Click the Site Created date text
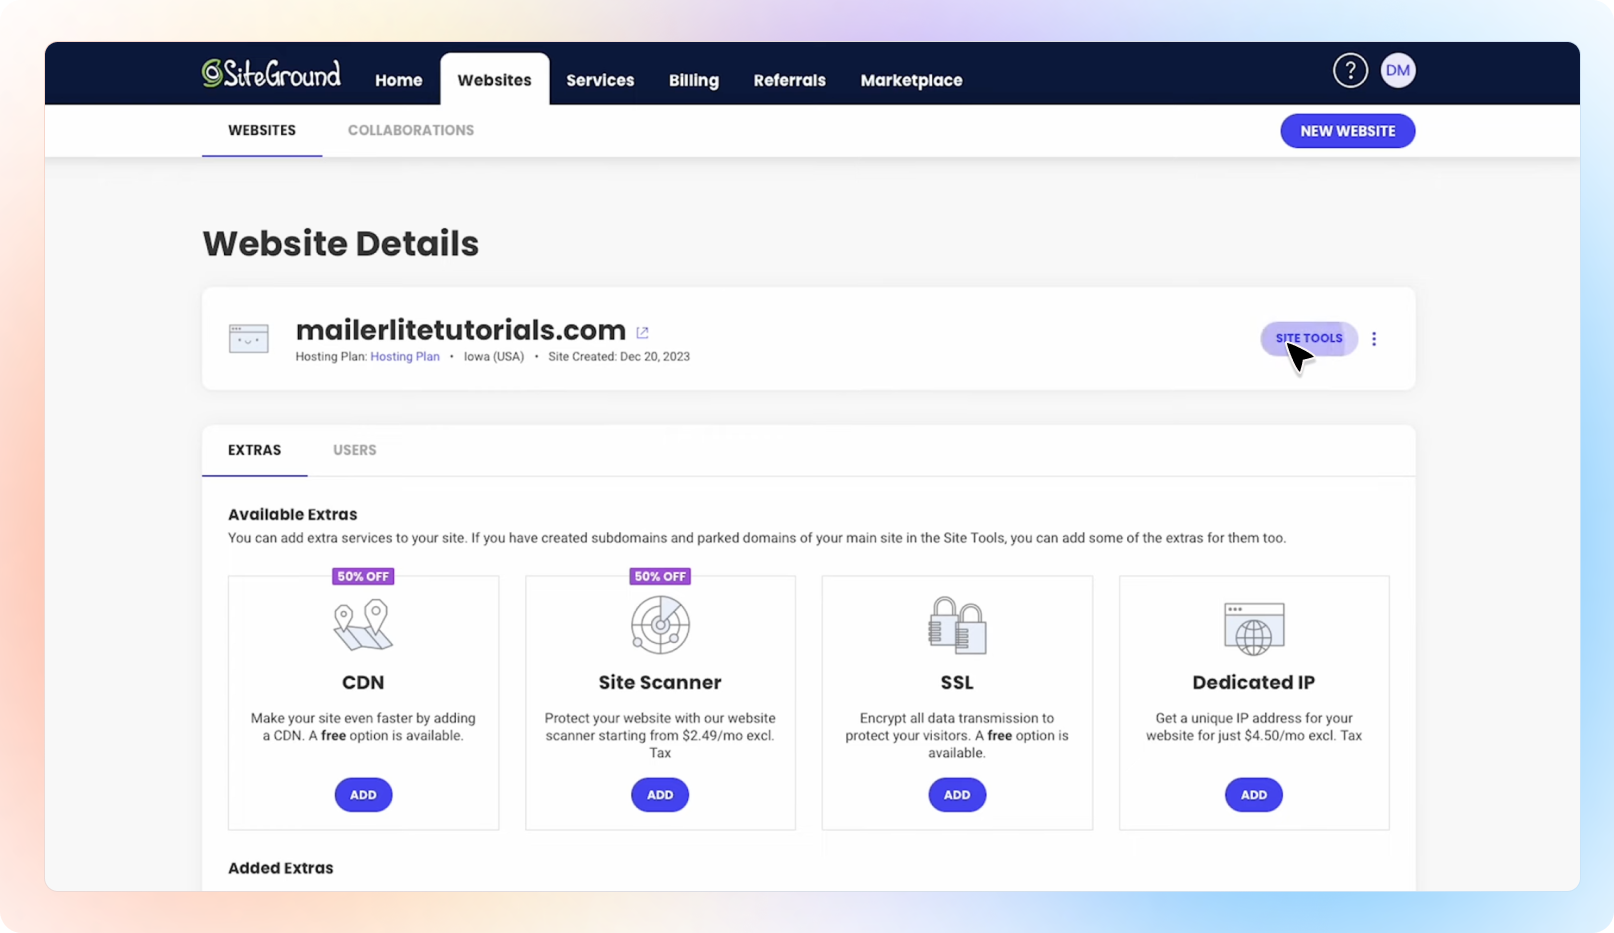Viewport: 1614px width, 933px height. [619, 357]
